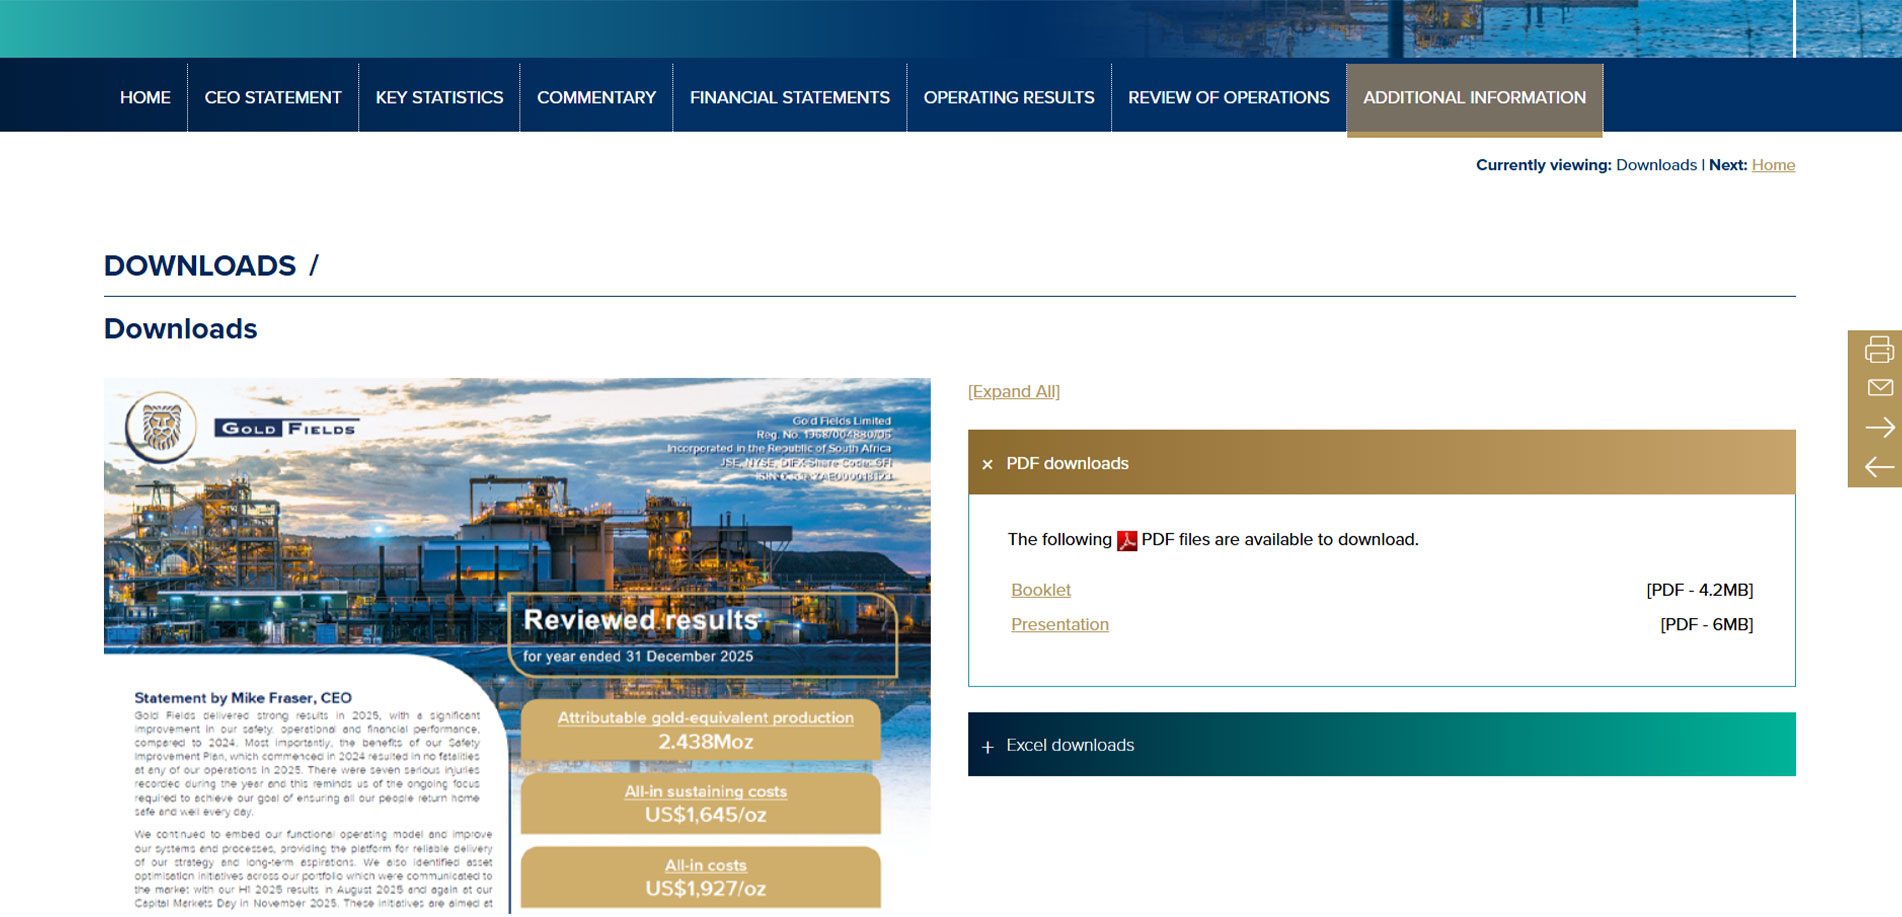Open Commentary navigation item
The height and width of the screenshot is (917, 1902).
click(x=596, y=97)
